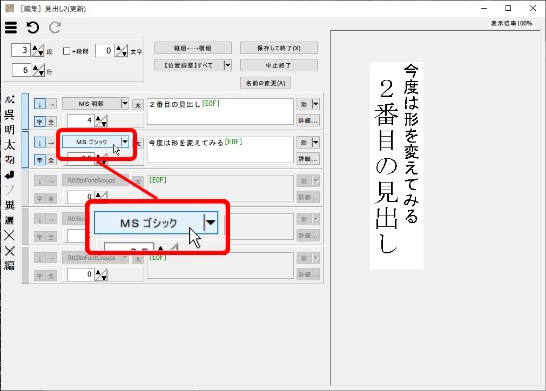Click the 表示倍率100% label

tap(512, 23)
